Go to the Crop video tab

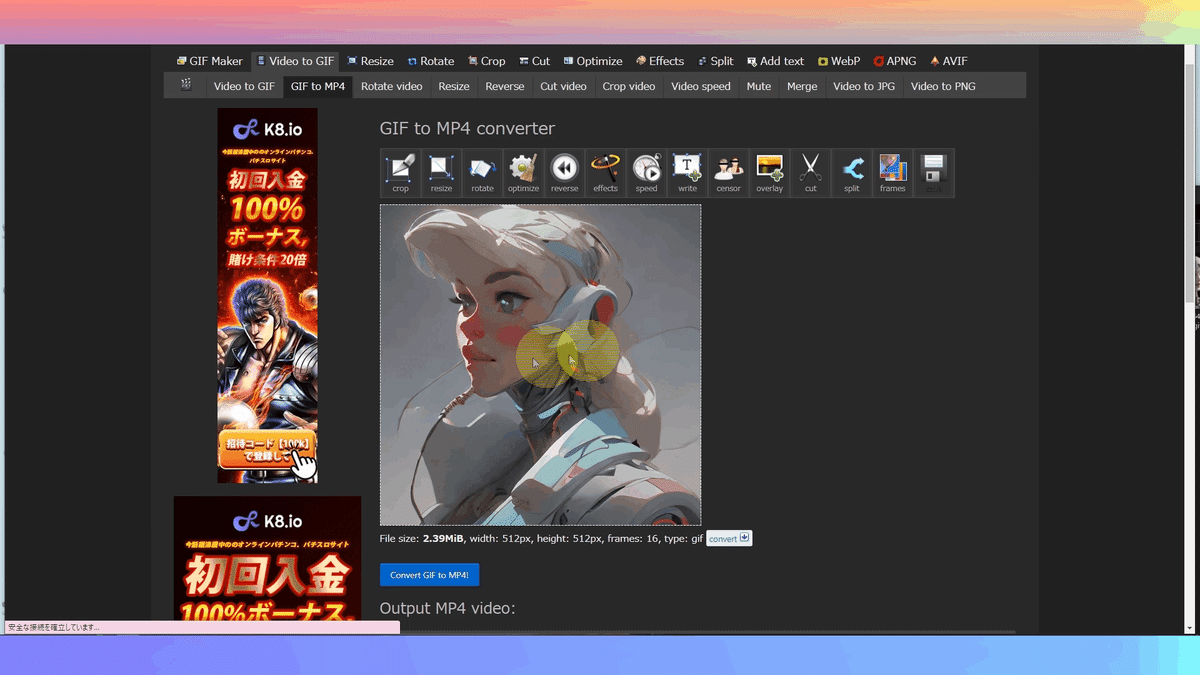629,86
